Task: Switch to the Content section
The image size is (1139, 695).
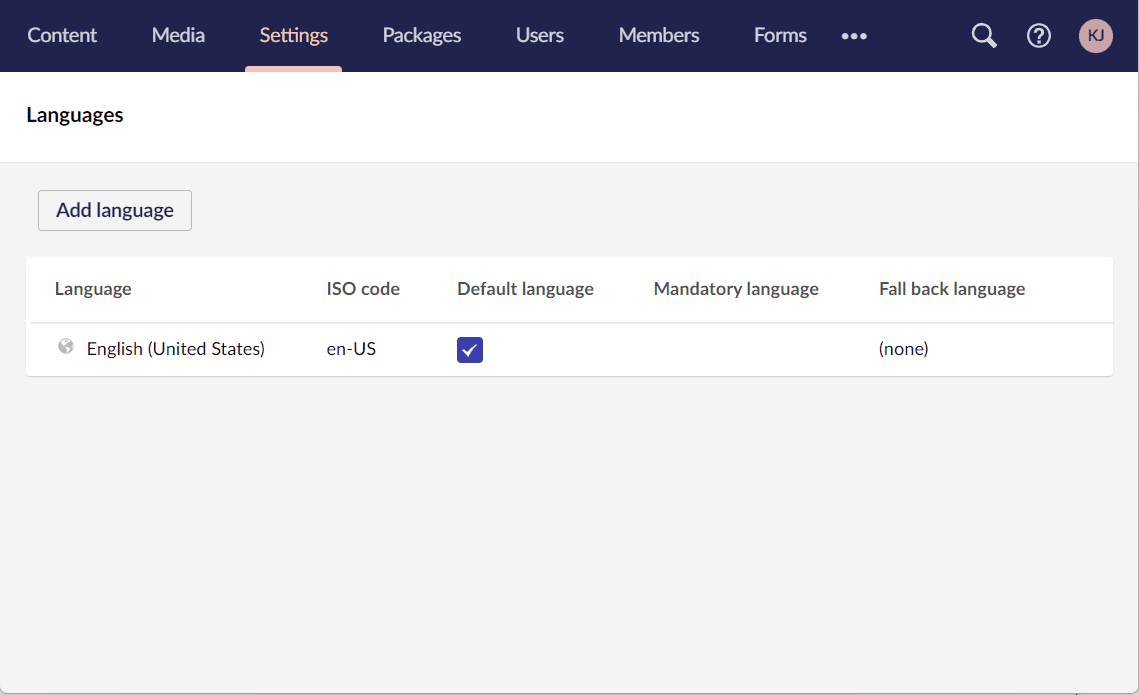Action: [62, 35]
